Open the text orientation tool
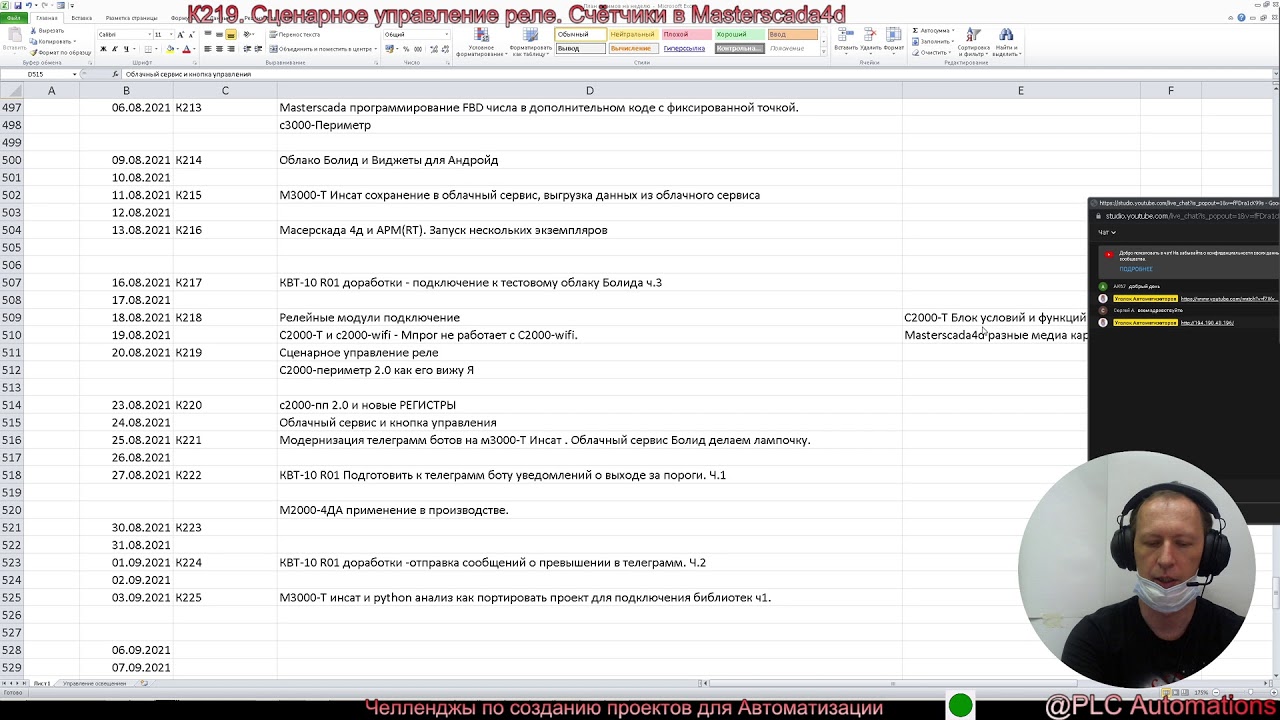The height and width of the screenshot is (720, 1280). click(x=249, y=34)
